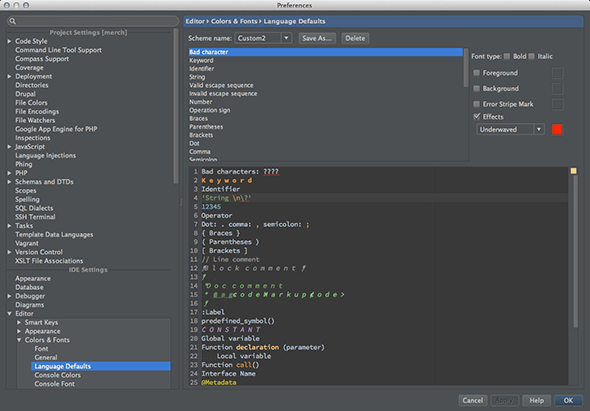Select Comma in the attribute list
This screenshot has width=590, height=411.
pos(200,151)
